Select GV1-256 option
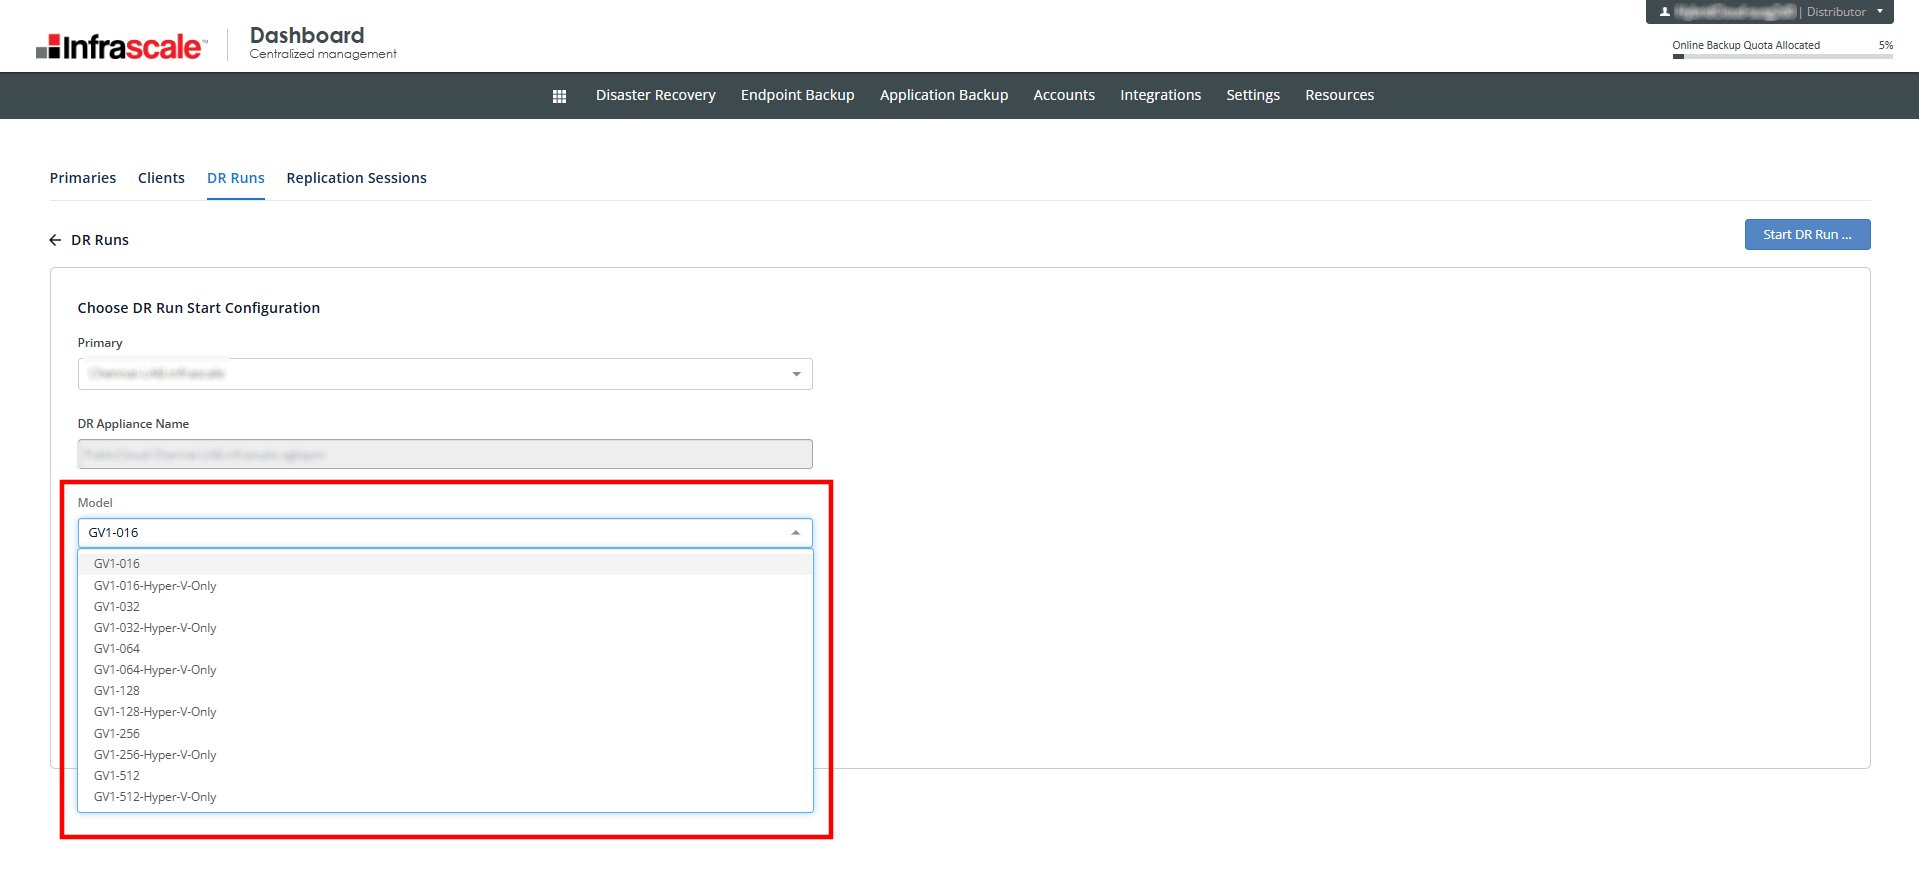This screenshot has width=1919, height=885. coord(445,734)
